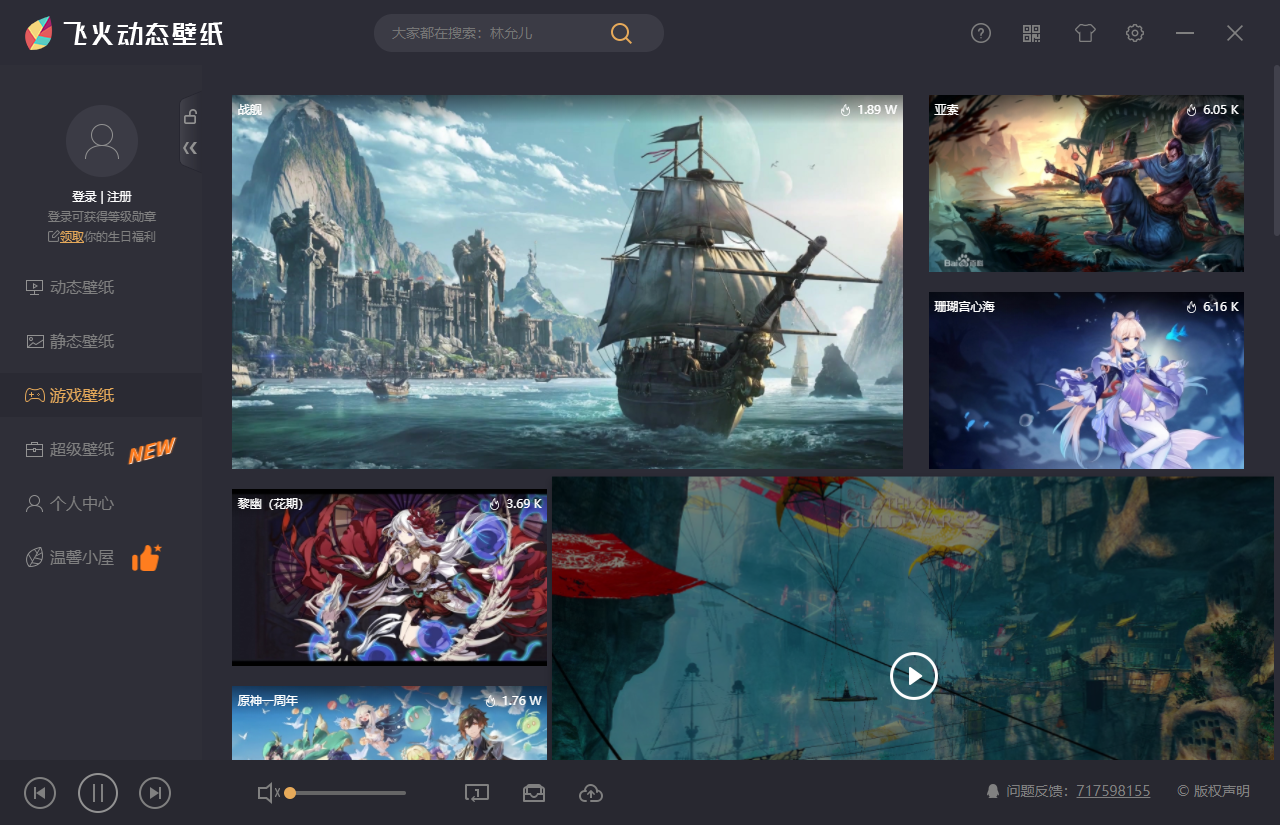Open the 717598155 feedback link
Image resolution: width=1280 pixels, height=825 pixels.
(1113, 791)
